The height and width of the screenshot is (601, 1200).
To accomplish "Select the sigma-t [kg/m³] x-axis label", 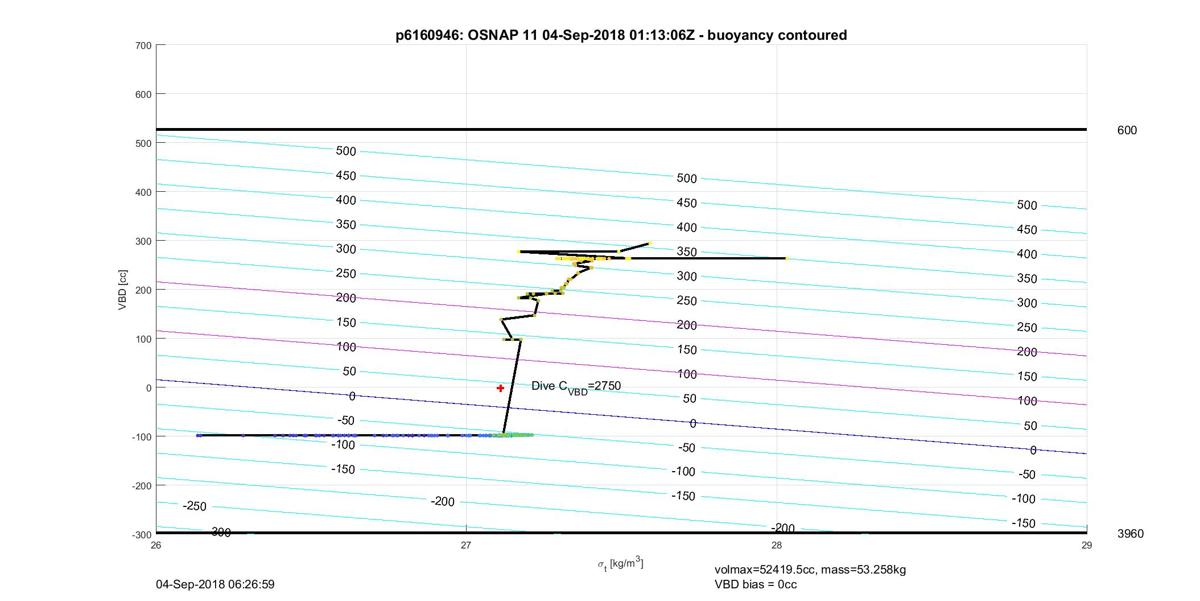I will pos(620,564).
